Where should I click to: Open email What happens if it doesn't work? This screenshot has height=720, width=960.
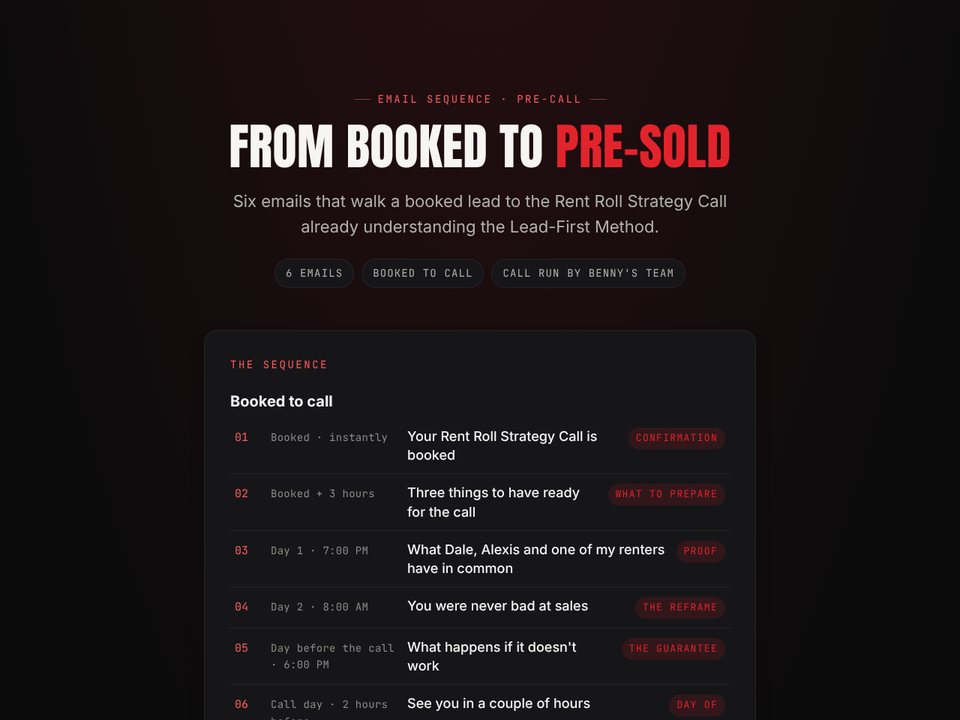coord(480,656)
